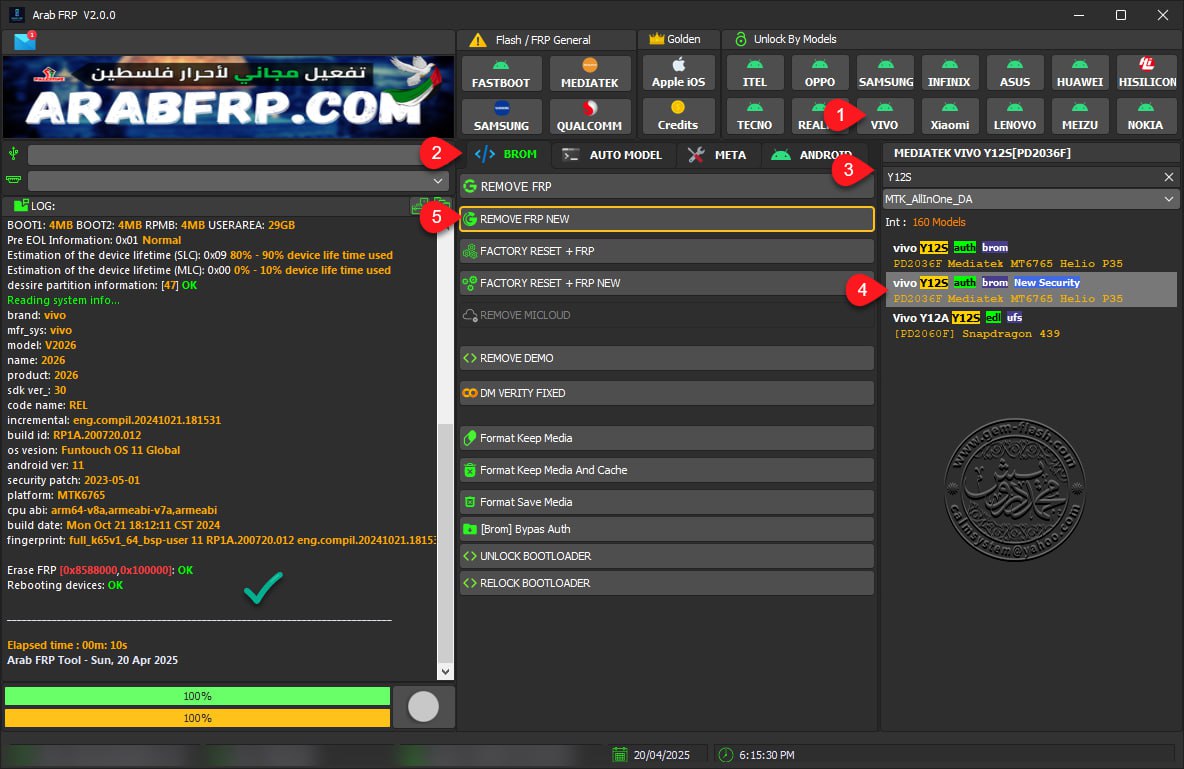Select vivo Y12S New Security model

(1031, 290)
